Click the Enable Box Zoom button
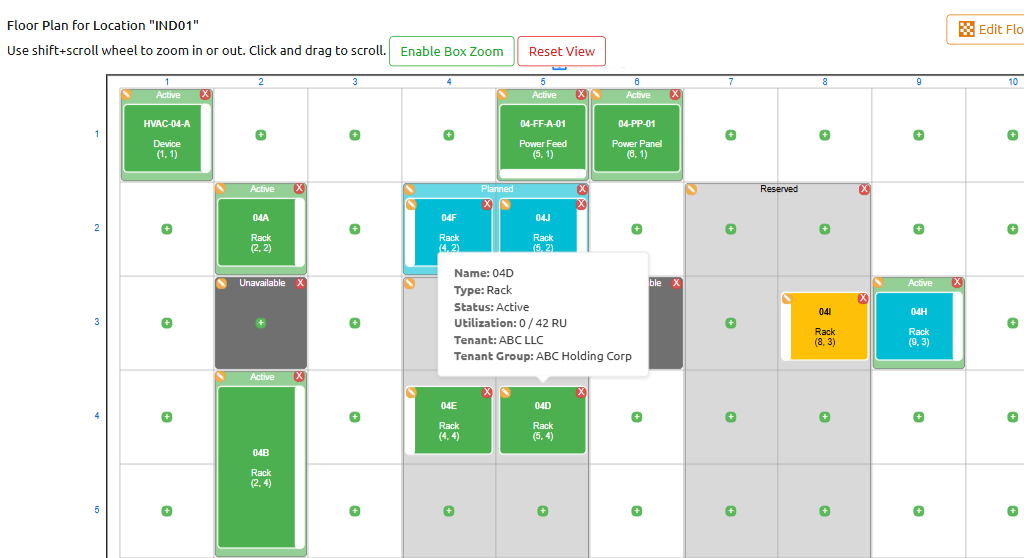Screen dimensions: 1024x558 click(451, 51)
